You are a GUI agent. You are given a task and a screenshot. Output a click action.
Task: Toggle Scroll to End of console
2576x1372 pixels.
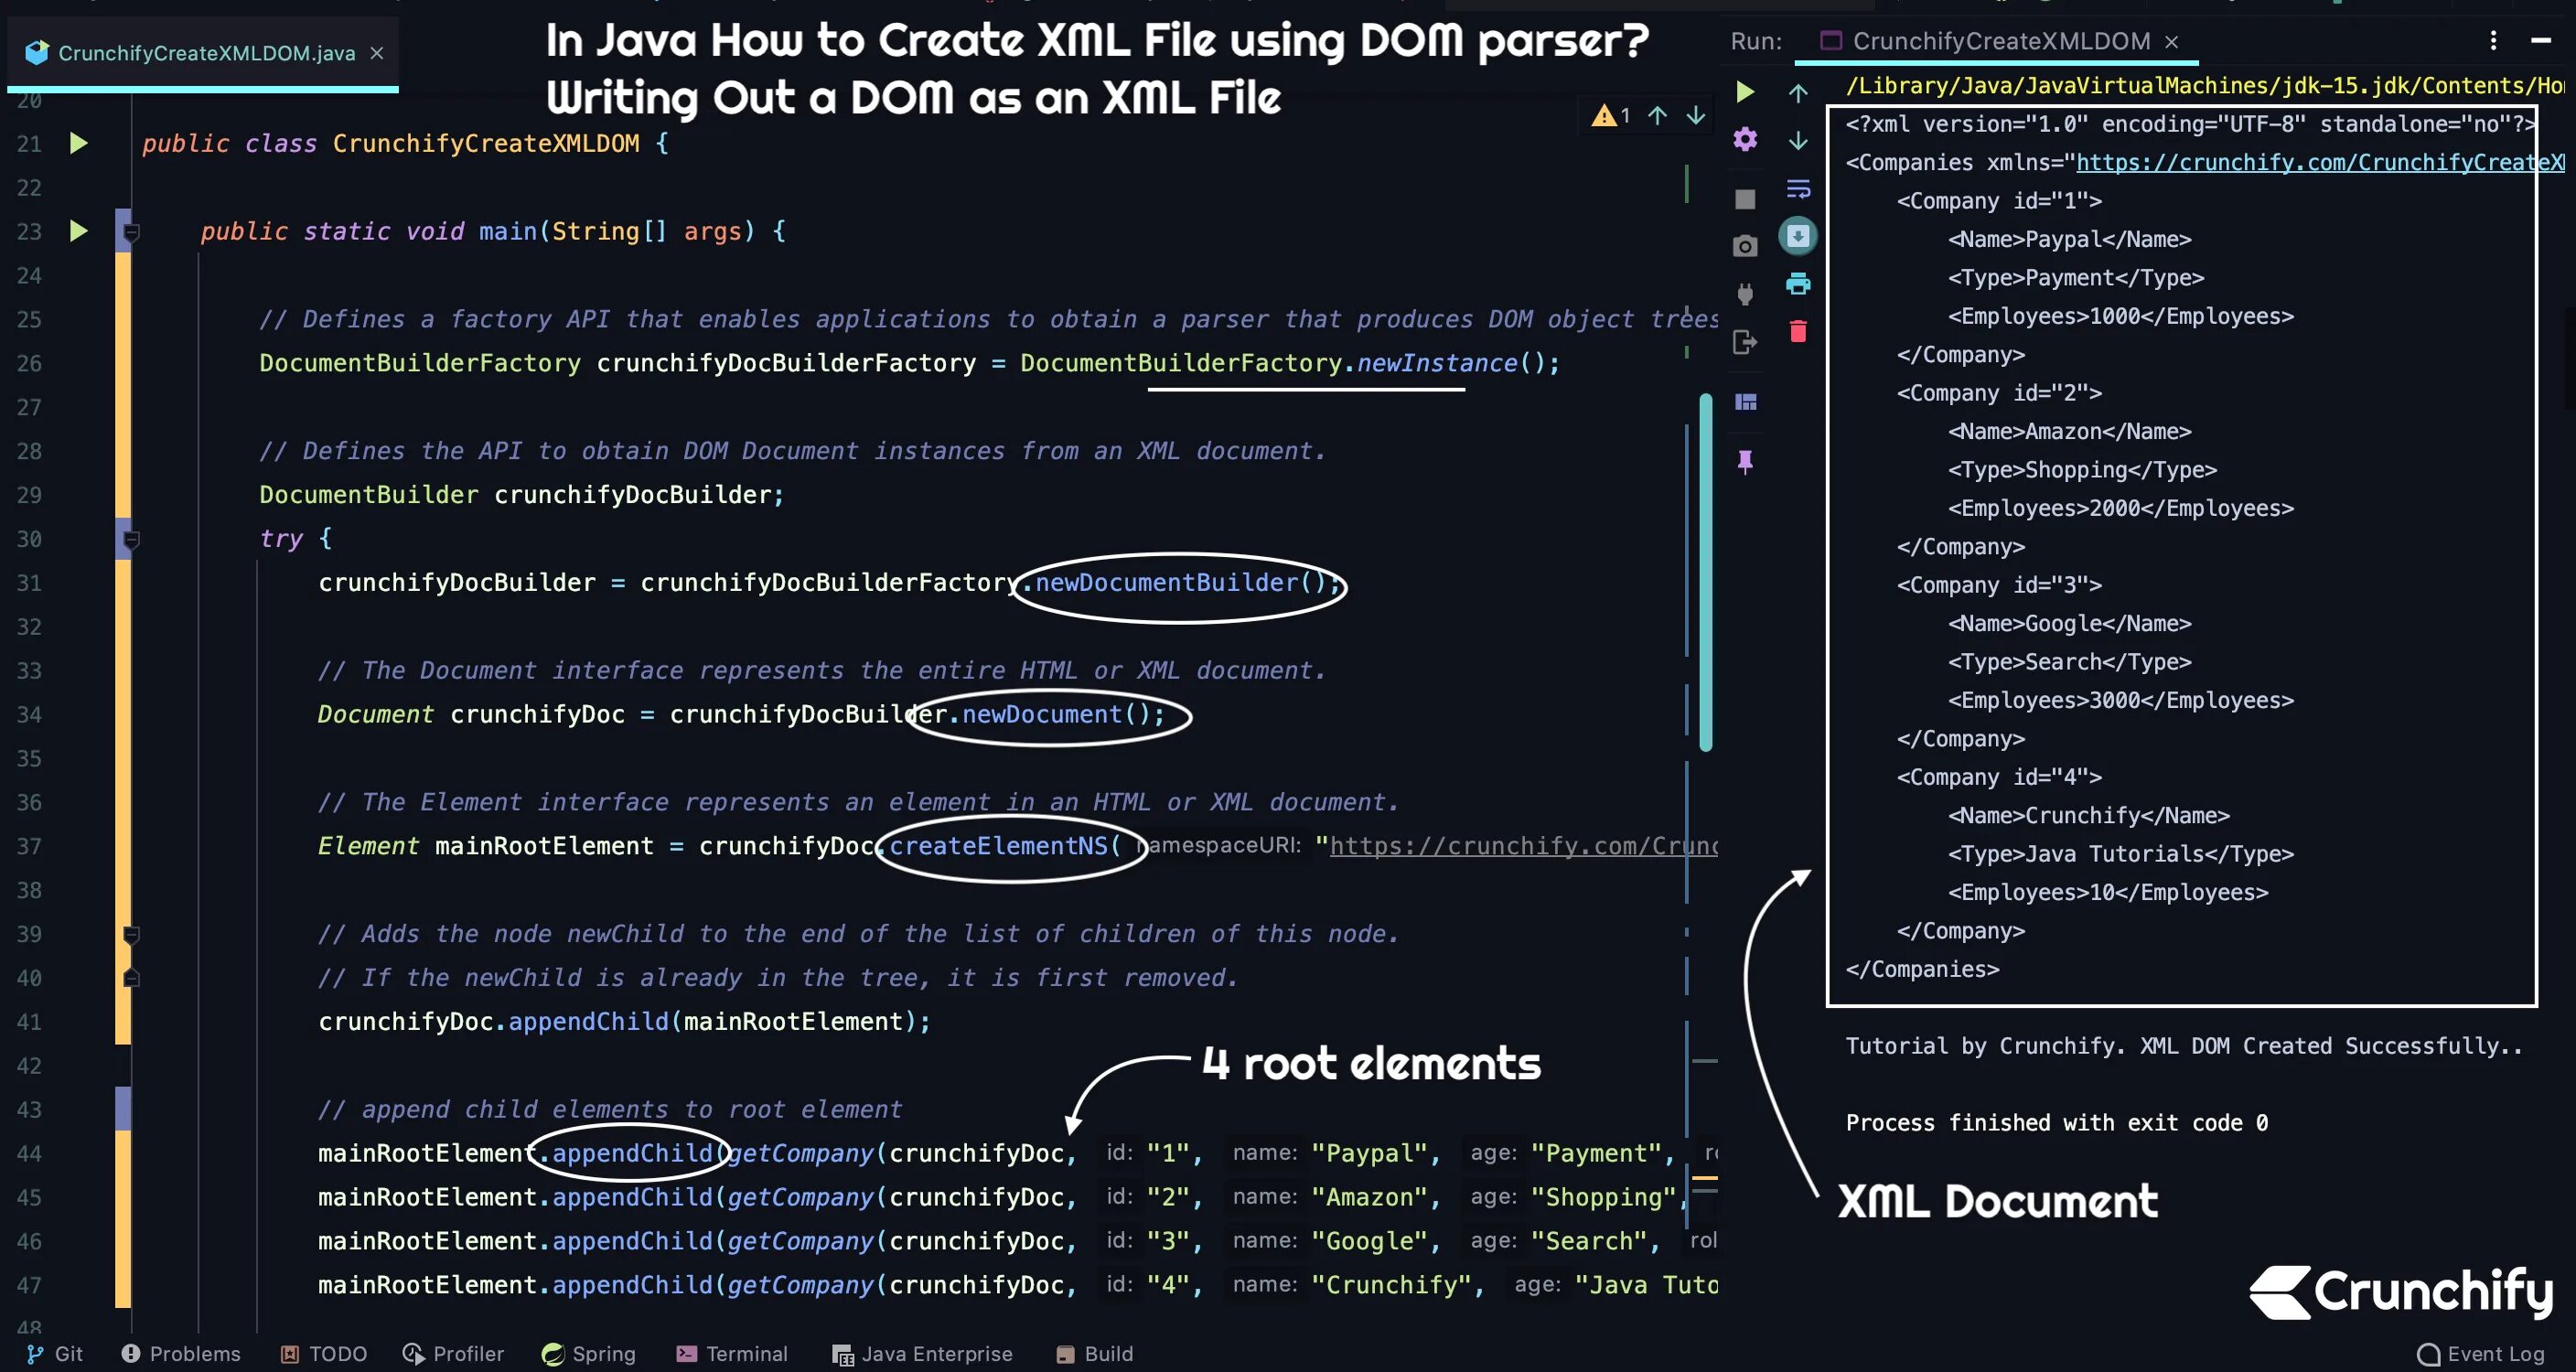[x=1798, y=236]
